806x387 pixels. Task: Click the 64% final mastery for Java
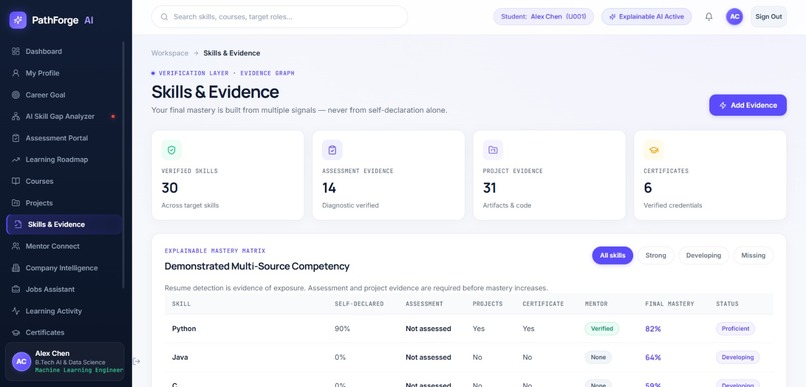pyautogui.click(x=653, y=357)
